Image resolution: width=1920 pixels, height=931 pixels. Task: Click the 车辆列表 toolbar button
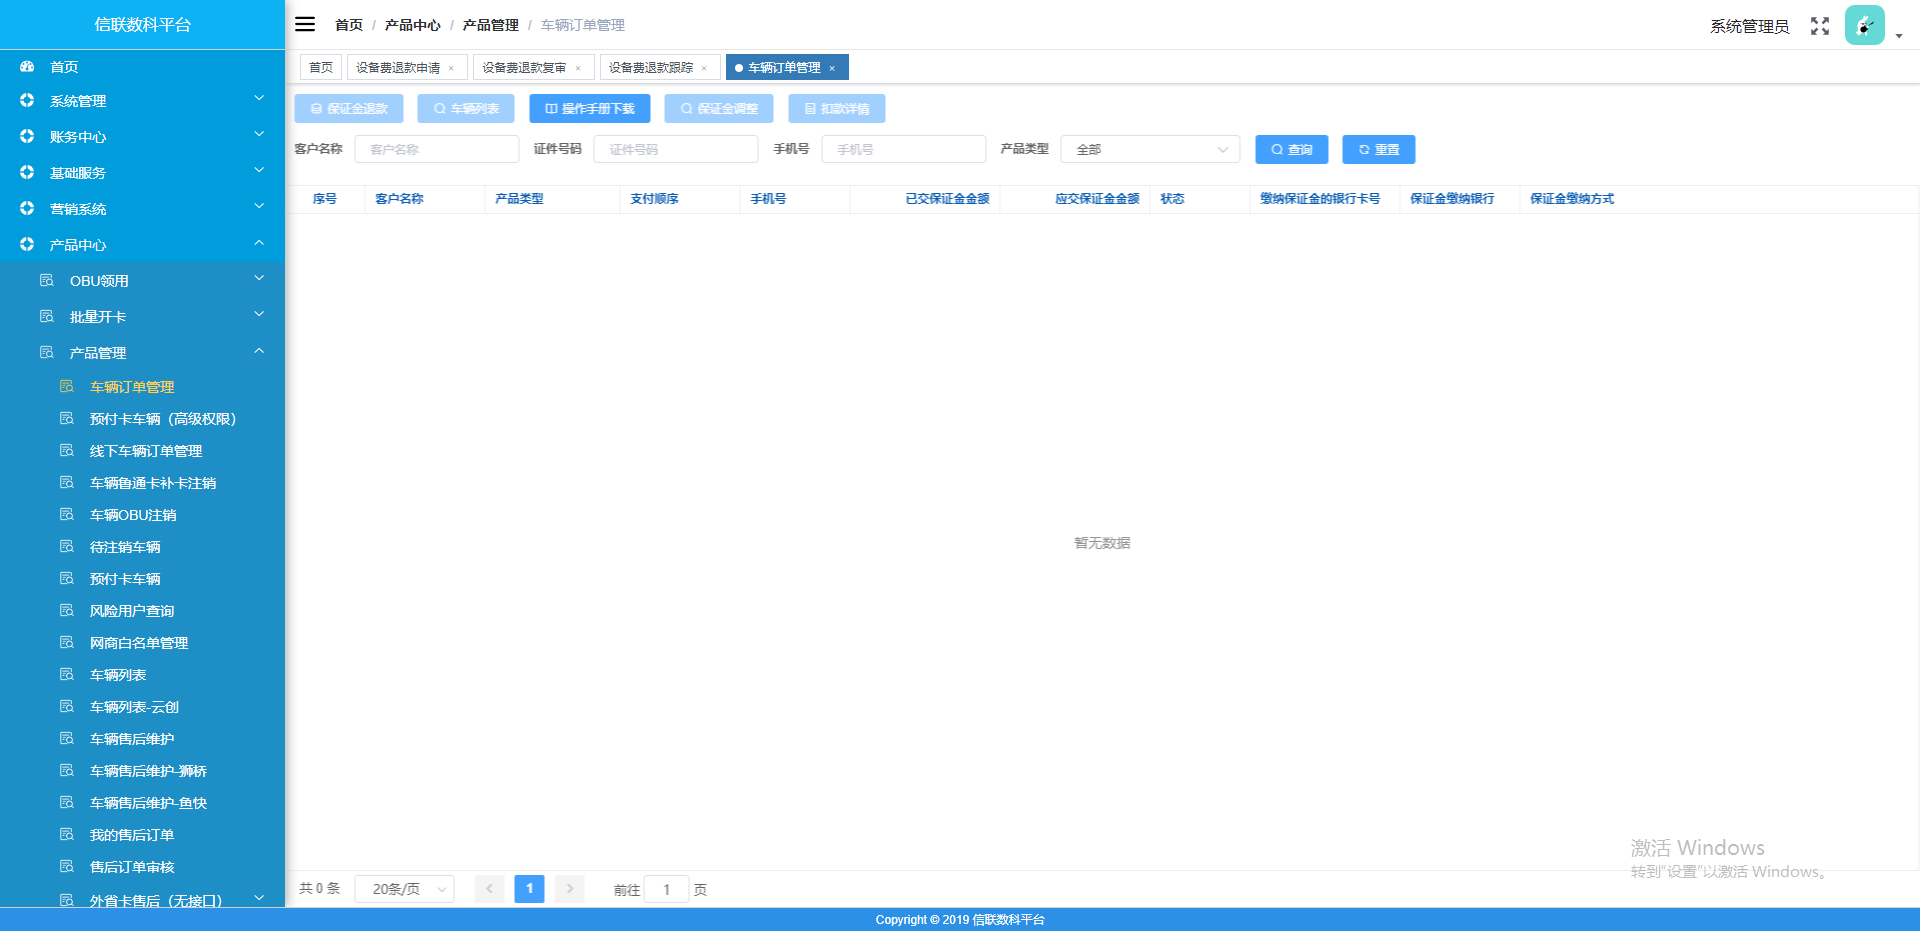pos(466,108)
